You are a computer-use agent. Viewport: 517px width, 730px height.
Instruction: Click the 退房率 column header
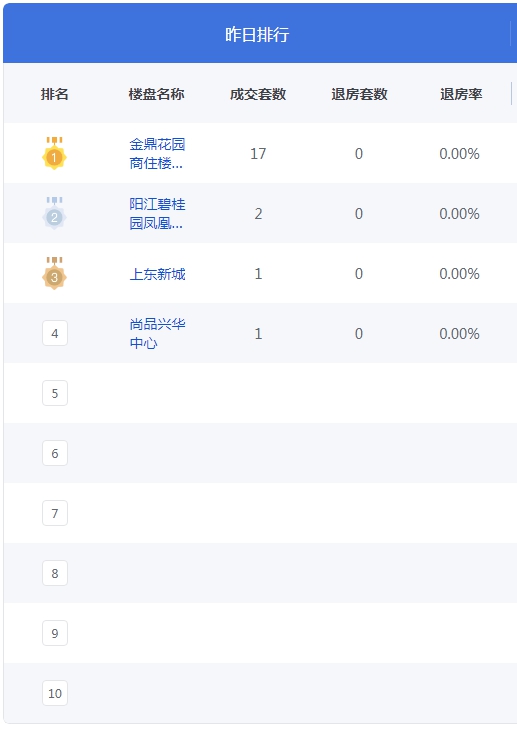[x=461, y=94]
